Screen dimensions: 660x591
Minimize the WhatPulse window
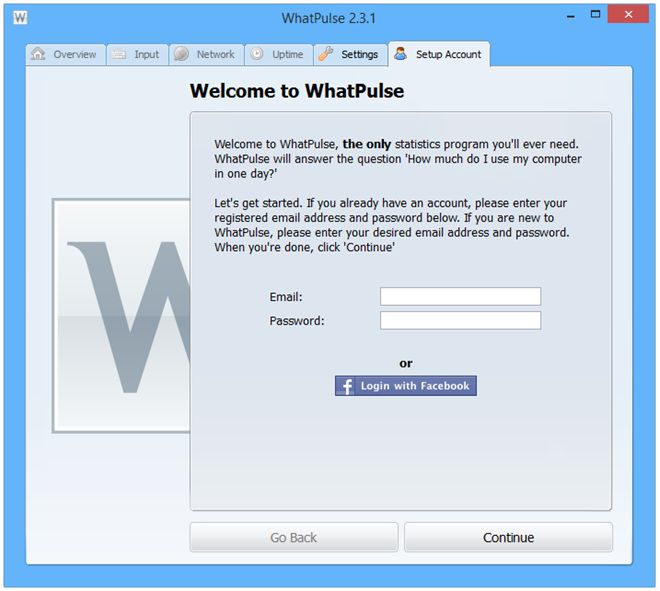[571, 16]
